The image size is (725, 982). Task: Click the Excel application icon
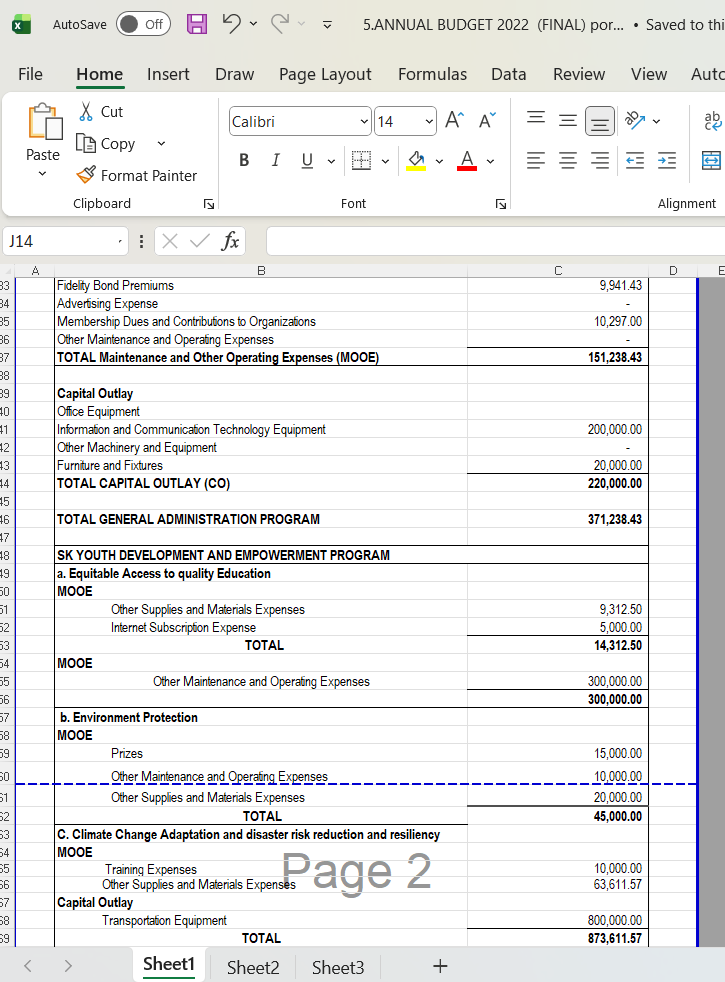pos(22,25)
